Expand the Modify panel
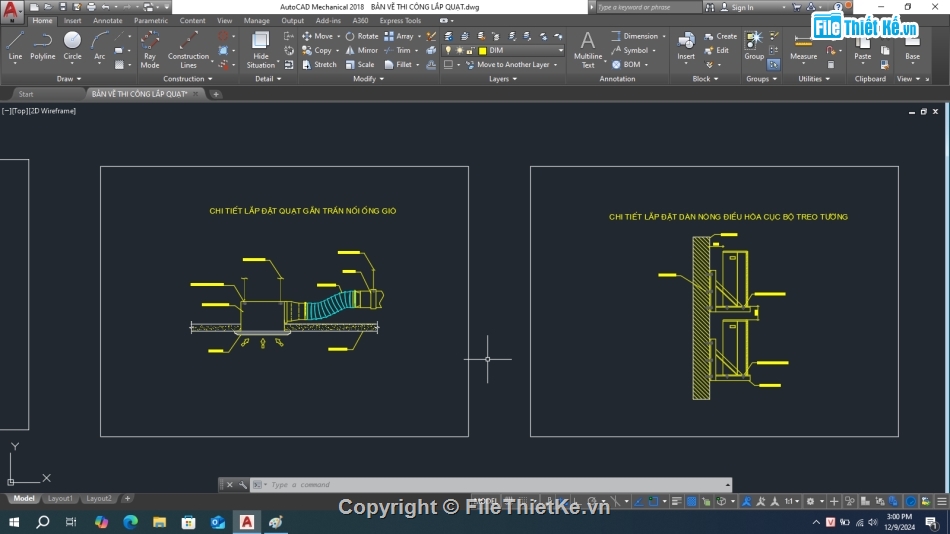950x534 pixels. (368, 79)
